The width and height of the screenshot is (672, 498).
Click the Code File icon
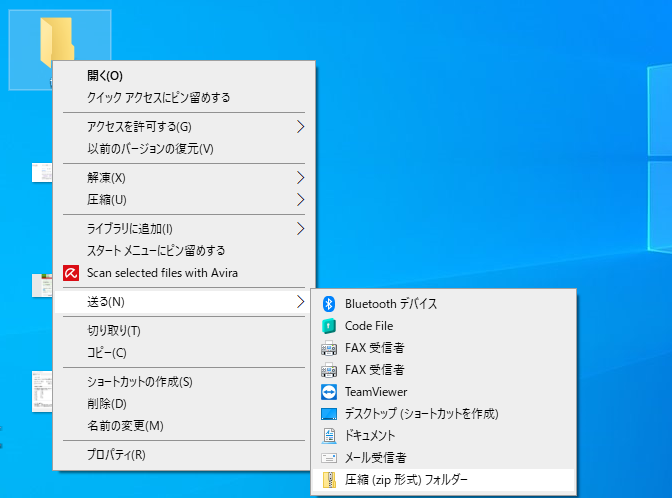(x=328, y=326)
